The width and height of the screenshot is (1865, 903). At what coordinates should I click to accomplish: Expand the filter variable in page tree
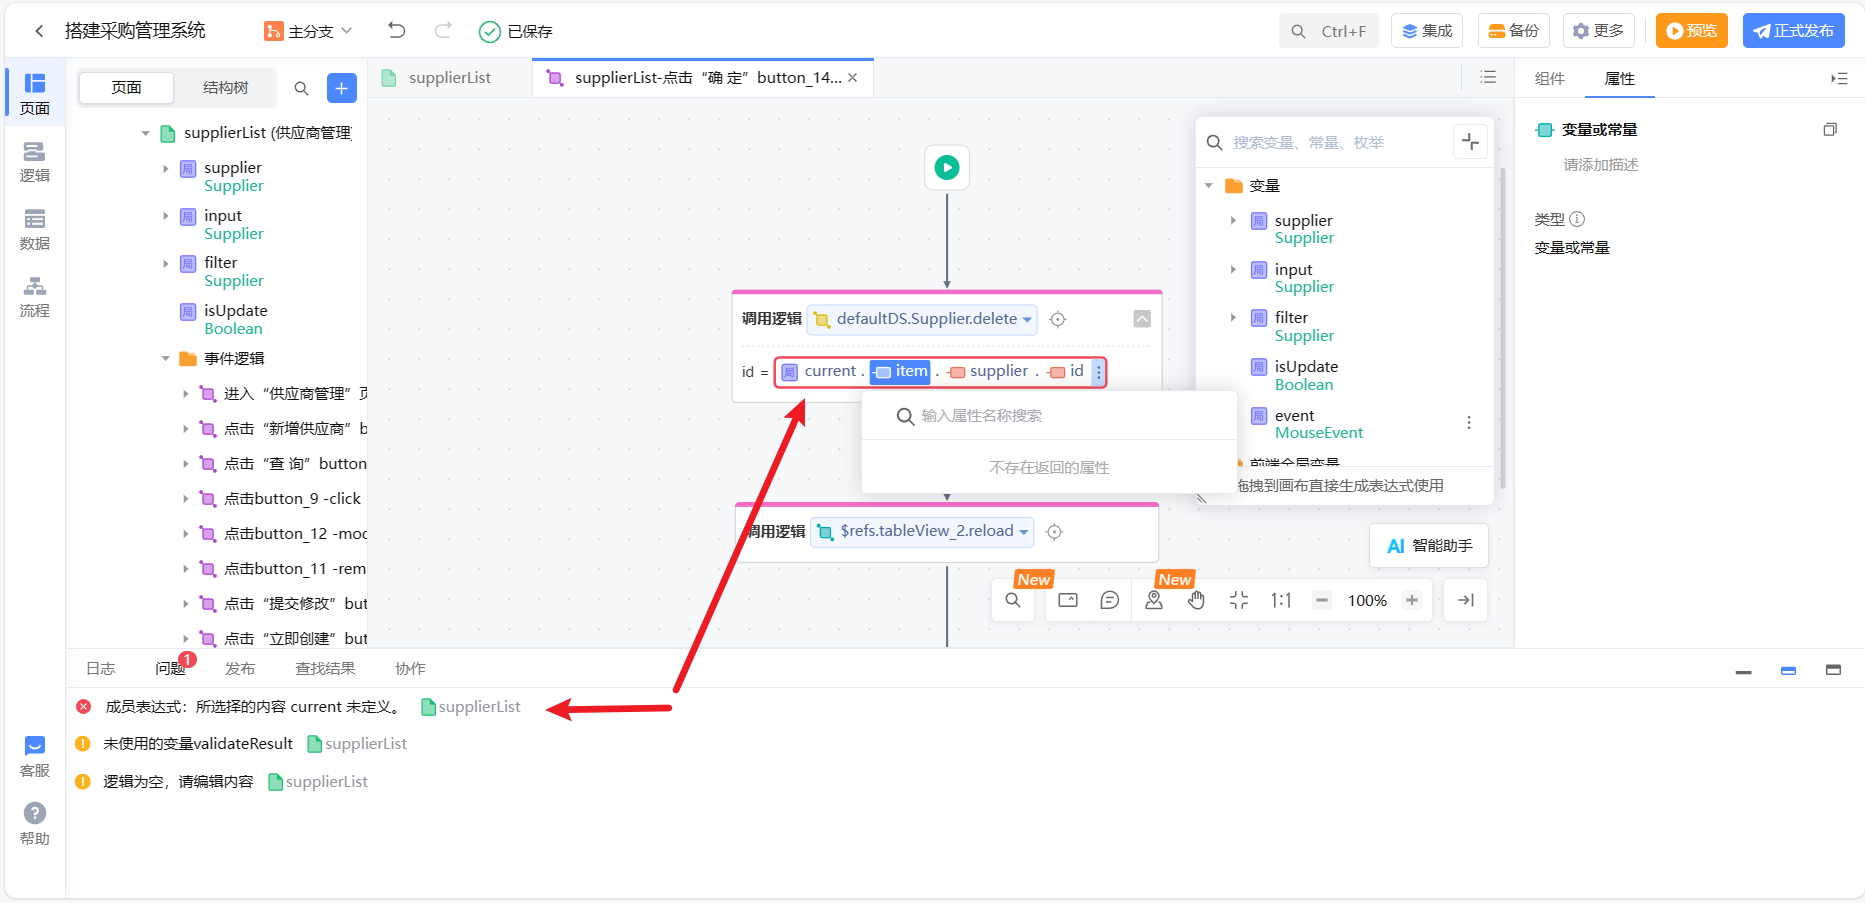coord(166,263)
